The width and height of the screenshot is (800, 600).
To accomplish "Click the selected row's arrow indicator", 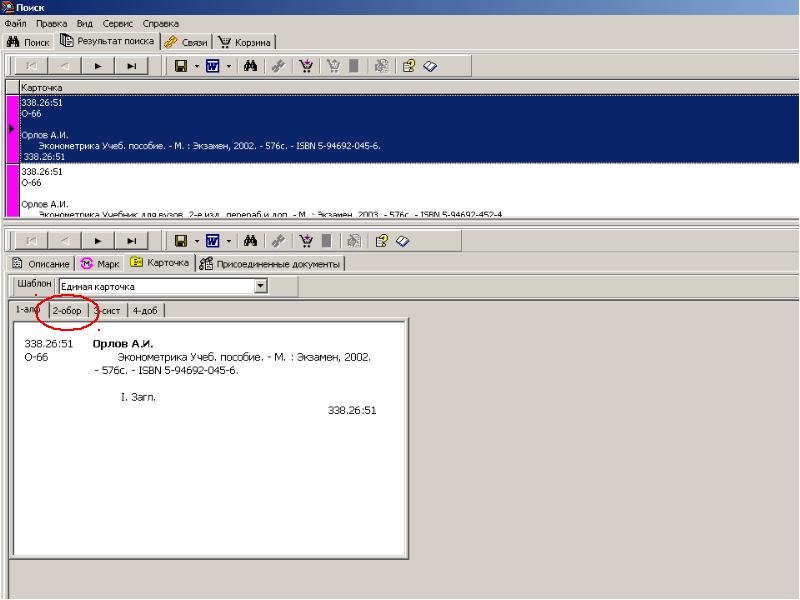I will pos(12,129).
